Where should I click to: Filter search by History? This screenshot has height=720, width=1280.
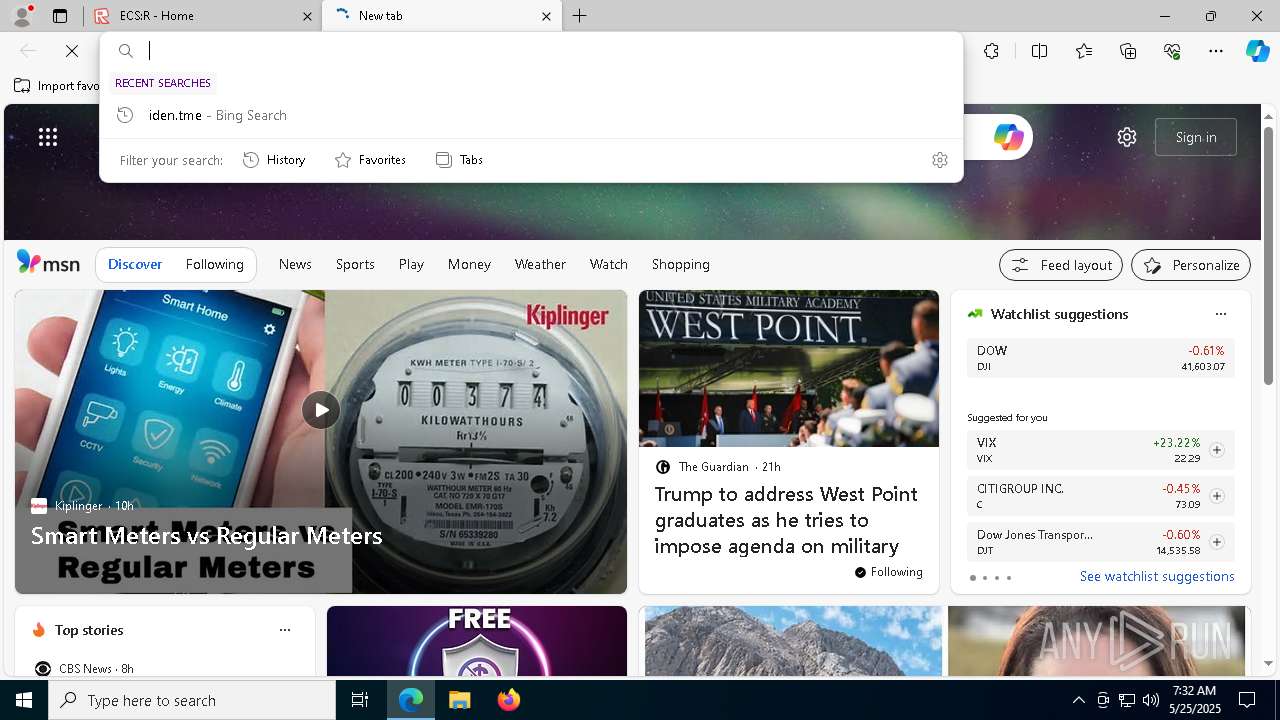(274, 160)
